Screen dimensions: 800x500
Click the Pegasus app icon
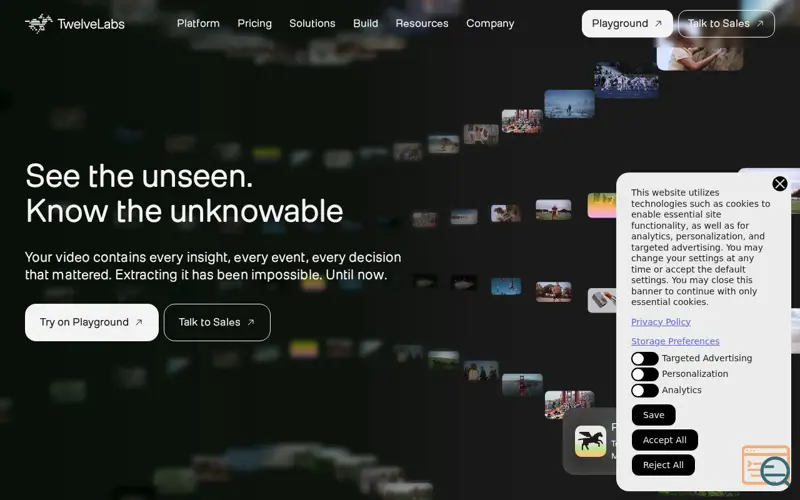[x=590, y=441]
